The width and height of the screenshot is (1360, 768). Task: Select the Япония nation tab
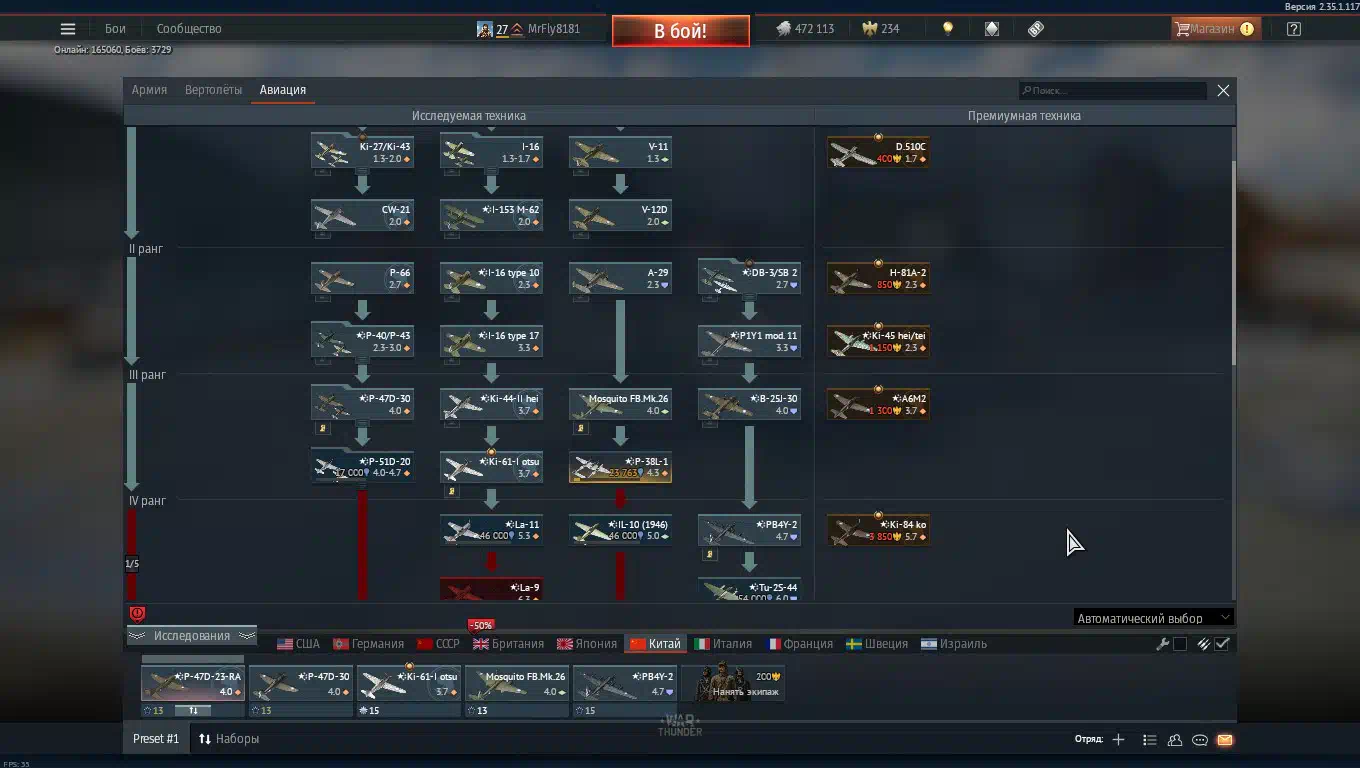coord(586,644)
